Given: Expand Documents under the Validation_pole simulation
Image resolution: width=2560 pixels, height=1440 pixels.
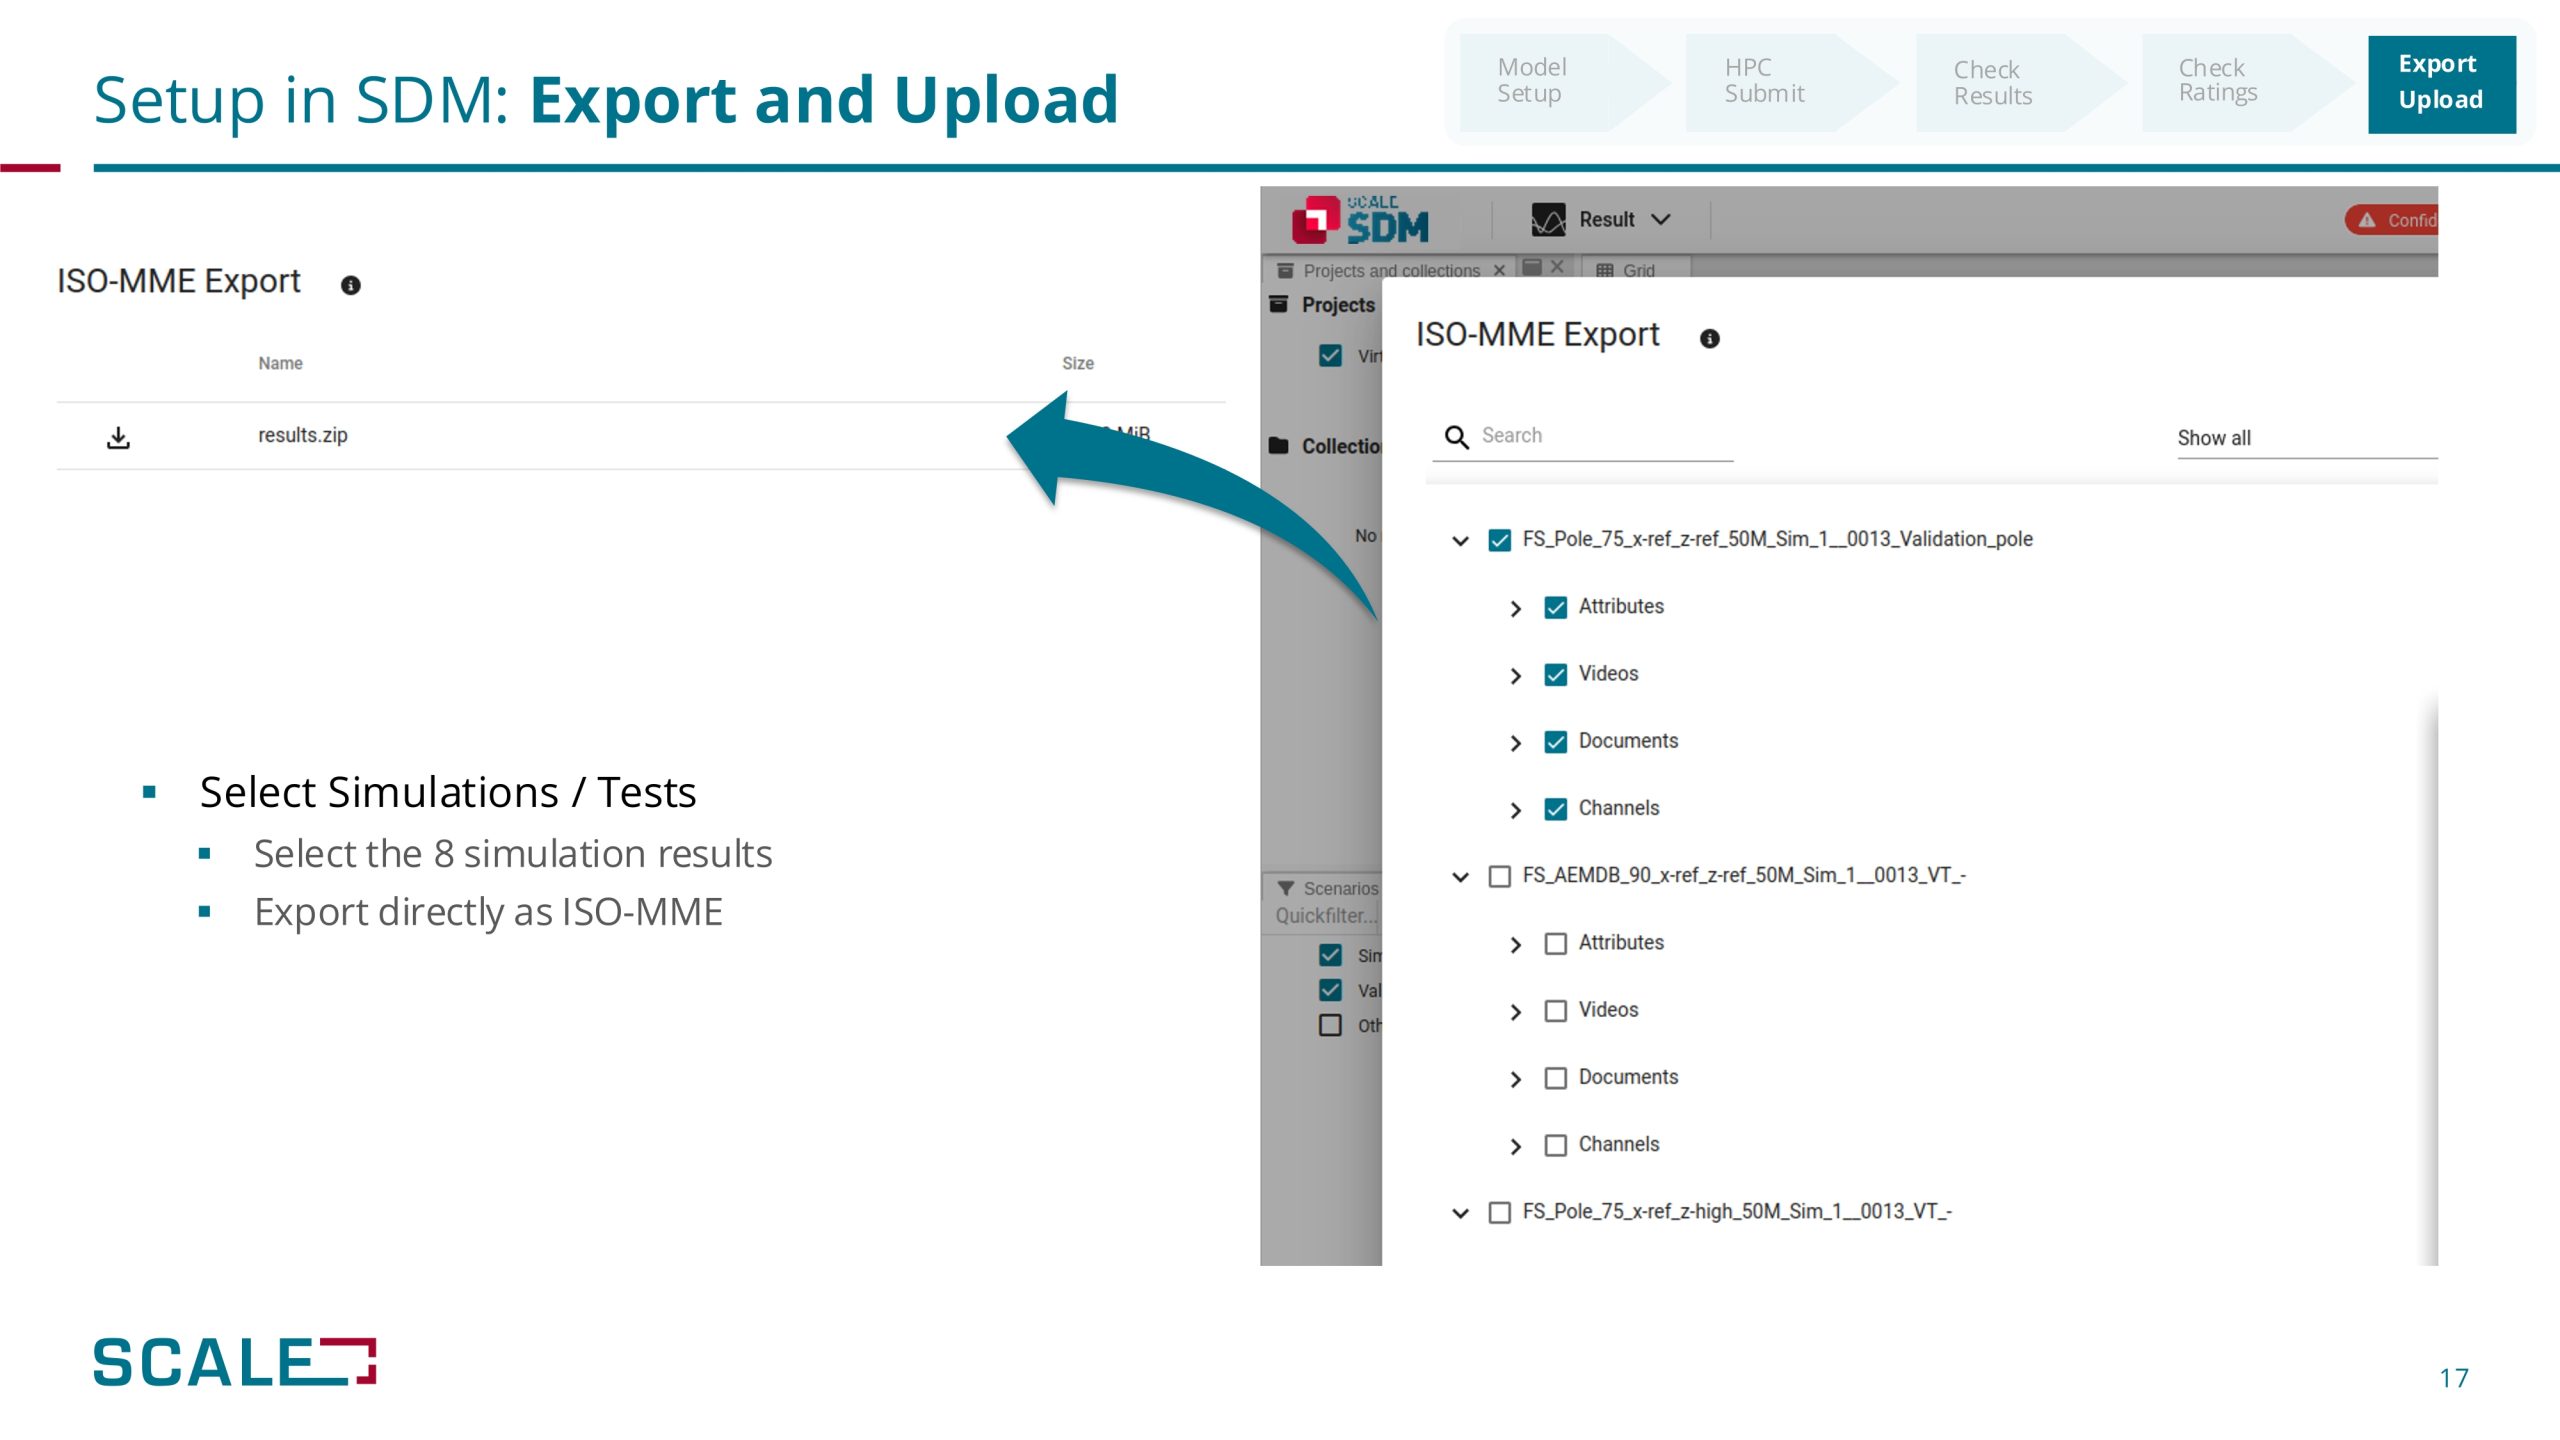Looking at the screenshot, I should pyautogui.click(x=1516, y=743).
